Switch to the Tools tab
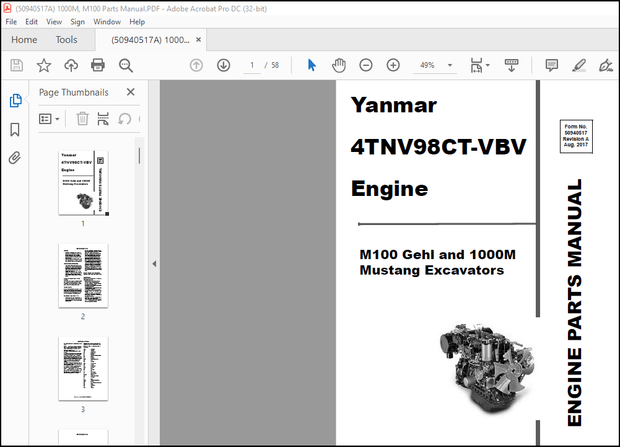 pyautogui.click(x=66, y=40)
